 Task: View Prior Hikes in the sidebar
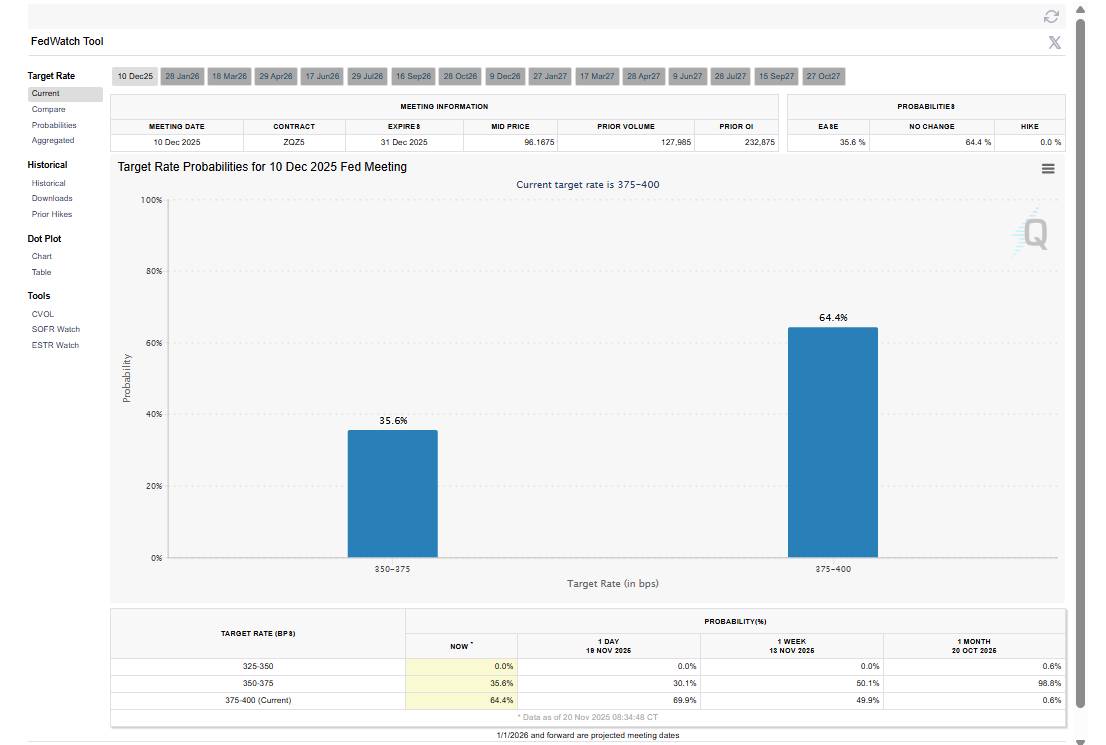click(52, 214)
